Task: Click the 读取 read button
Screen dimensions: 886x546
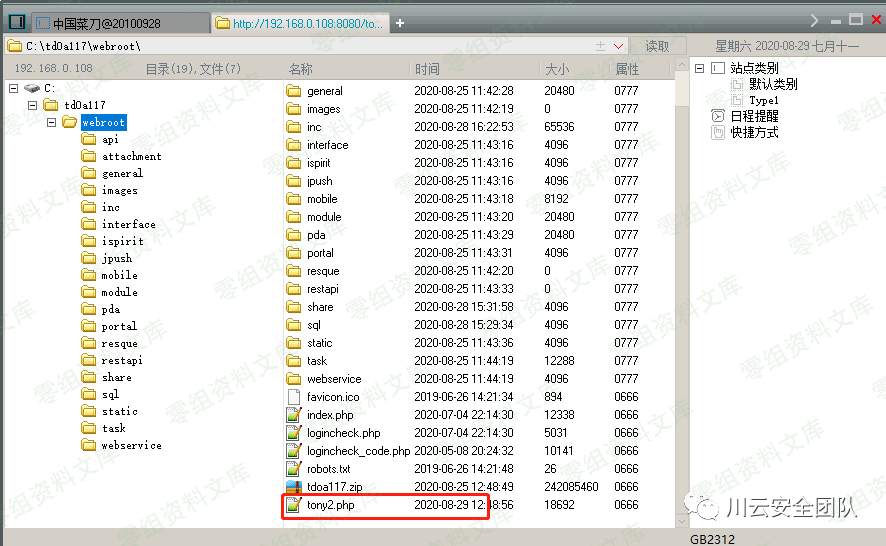Action: click(657, 46)
